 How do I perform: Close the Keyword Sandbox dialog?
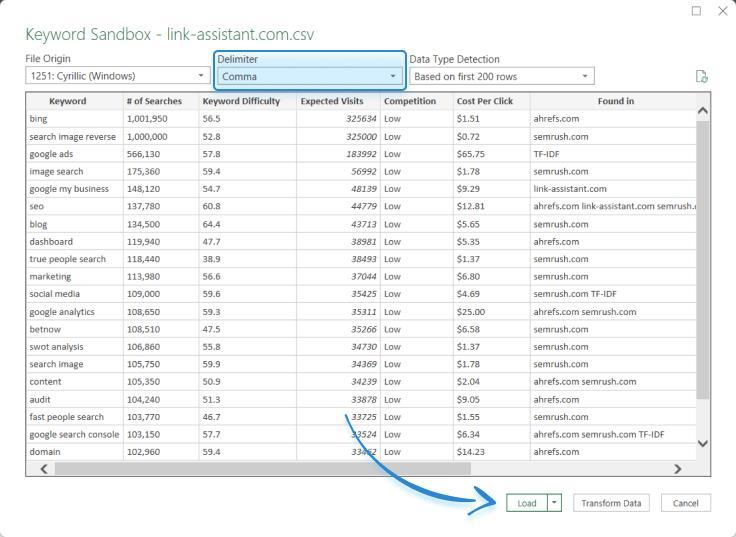pos(723,11)
